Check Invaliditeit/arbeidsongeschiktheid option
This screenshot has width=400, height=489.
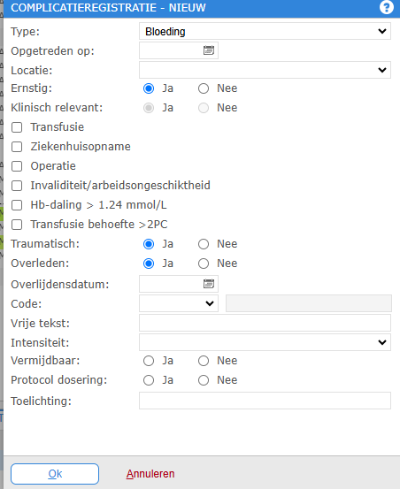pyautogui.click(x=17, y=186)
